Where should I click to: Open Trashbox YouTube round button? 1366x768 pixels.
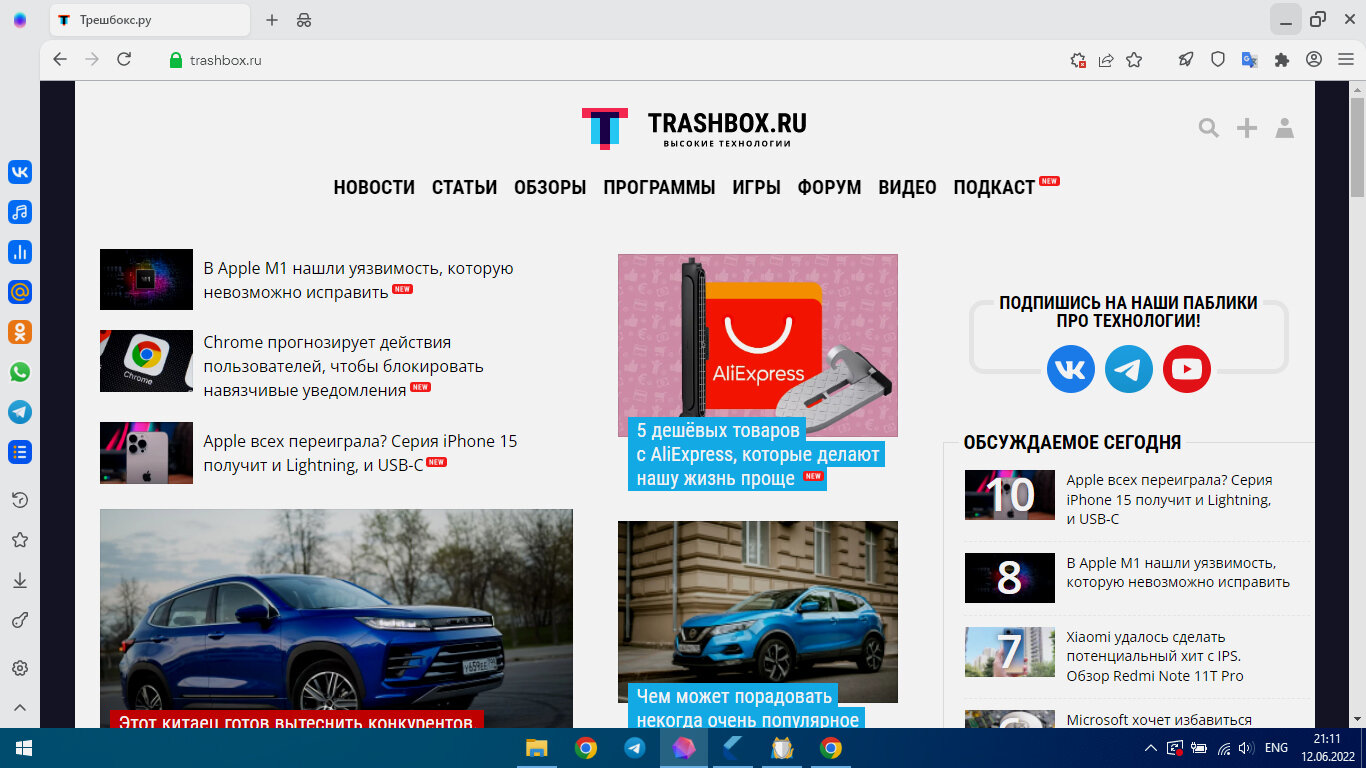1187,369
